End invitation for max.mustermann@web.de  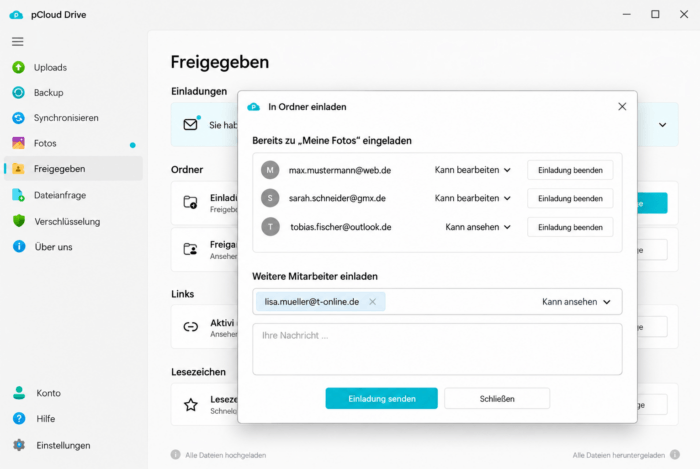pos(570,170)
